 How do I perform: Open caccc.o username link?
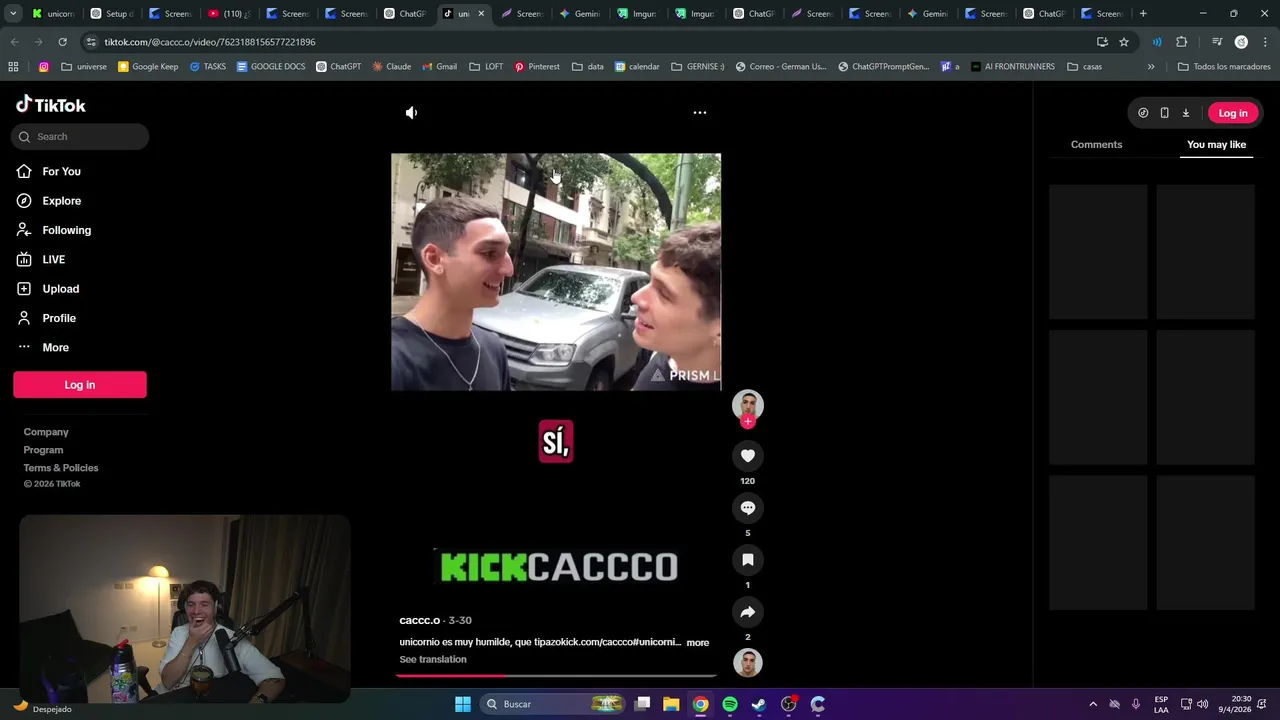(x=419, y=621)
